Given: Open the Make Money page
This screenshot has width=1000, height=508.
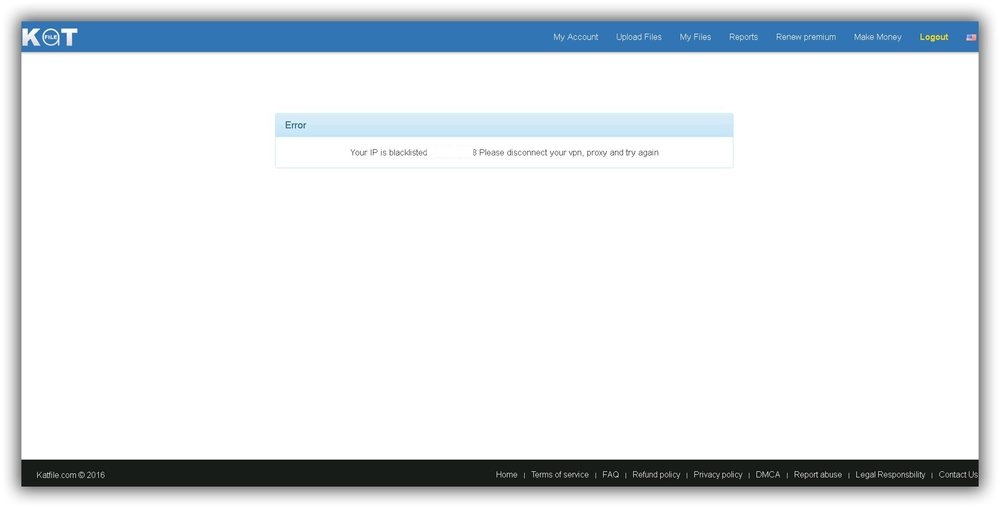Looking at the screenshot, I should tap(877, 37).
